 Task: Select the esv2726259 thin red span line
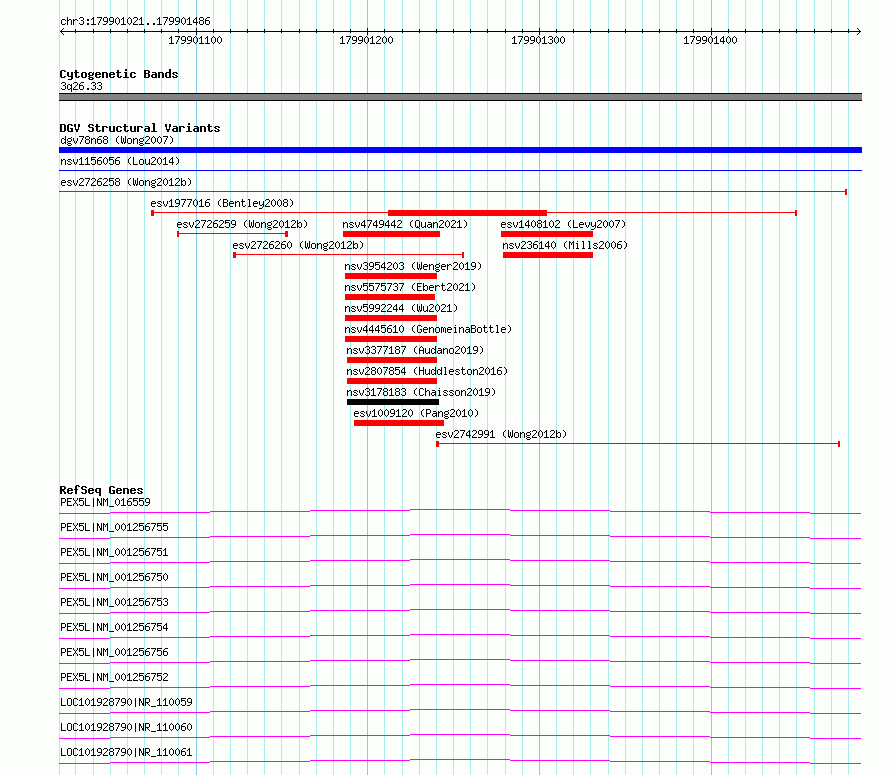click(x=233, y=234)
